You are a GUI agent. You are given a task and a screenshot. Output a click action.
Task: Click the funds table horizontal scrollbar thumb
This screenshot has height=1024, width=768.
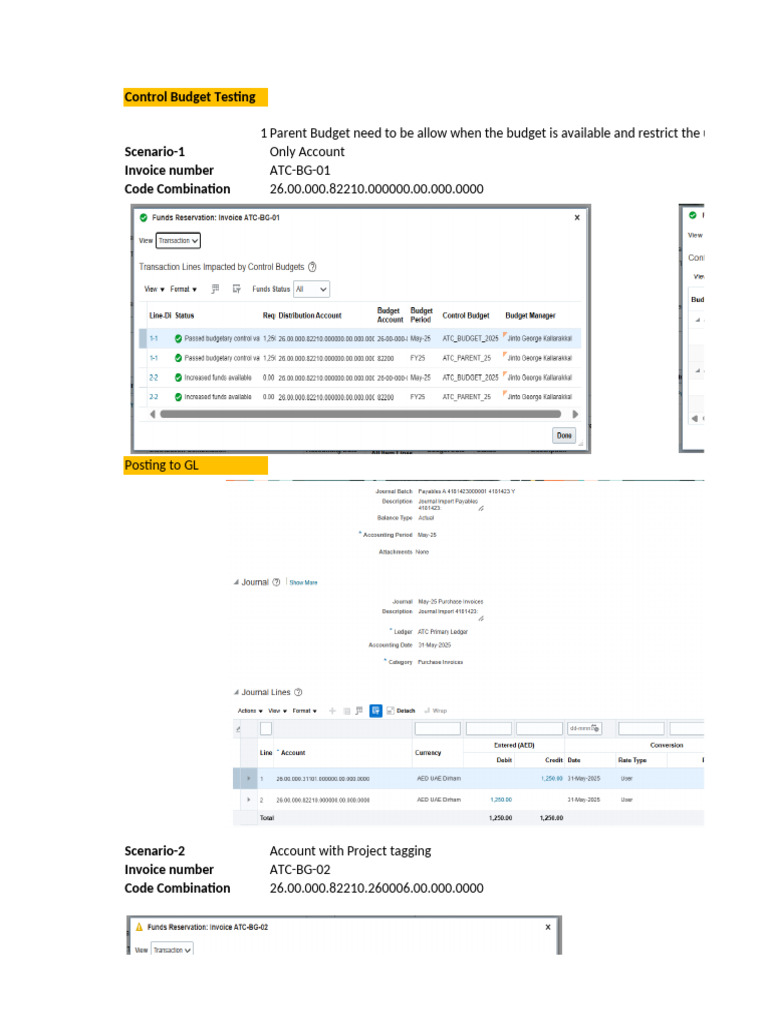point(360,414)
